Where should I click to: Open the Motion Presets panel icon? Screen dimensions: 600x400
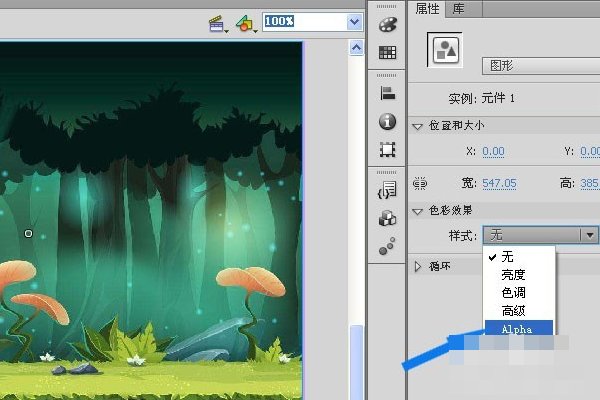point(387,246)
